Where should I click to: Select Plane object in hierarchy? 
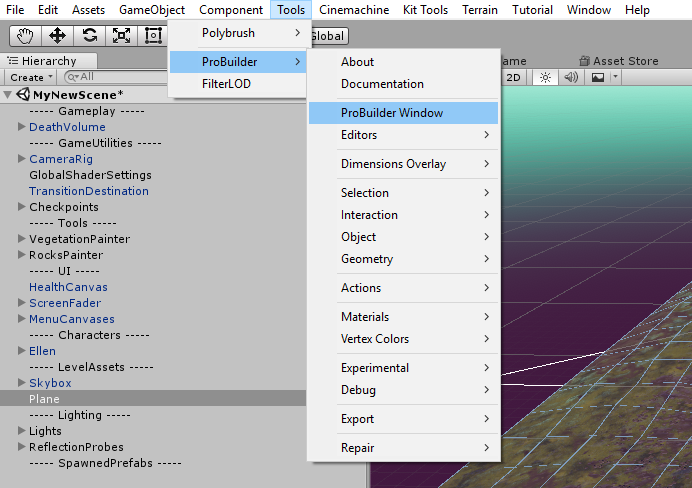45,399
